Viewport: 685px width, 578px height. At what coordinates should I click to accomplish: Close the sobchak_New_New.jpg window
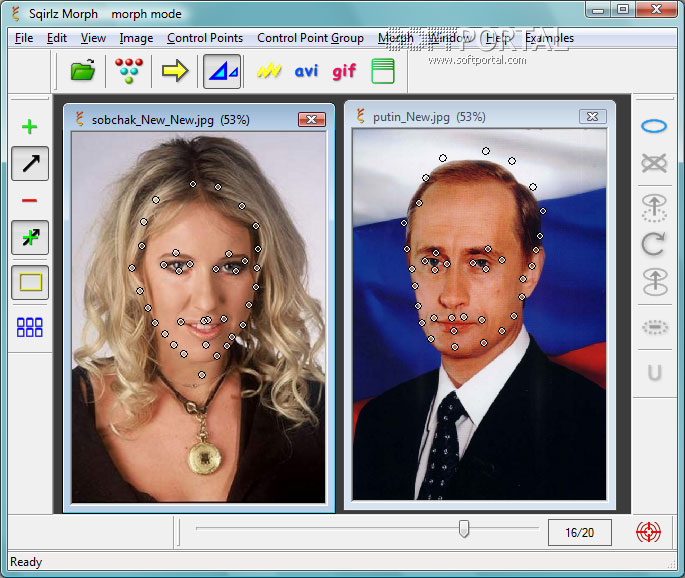(x=312, y=119)
